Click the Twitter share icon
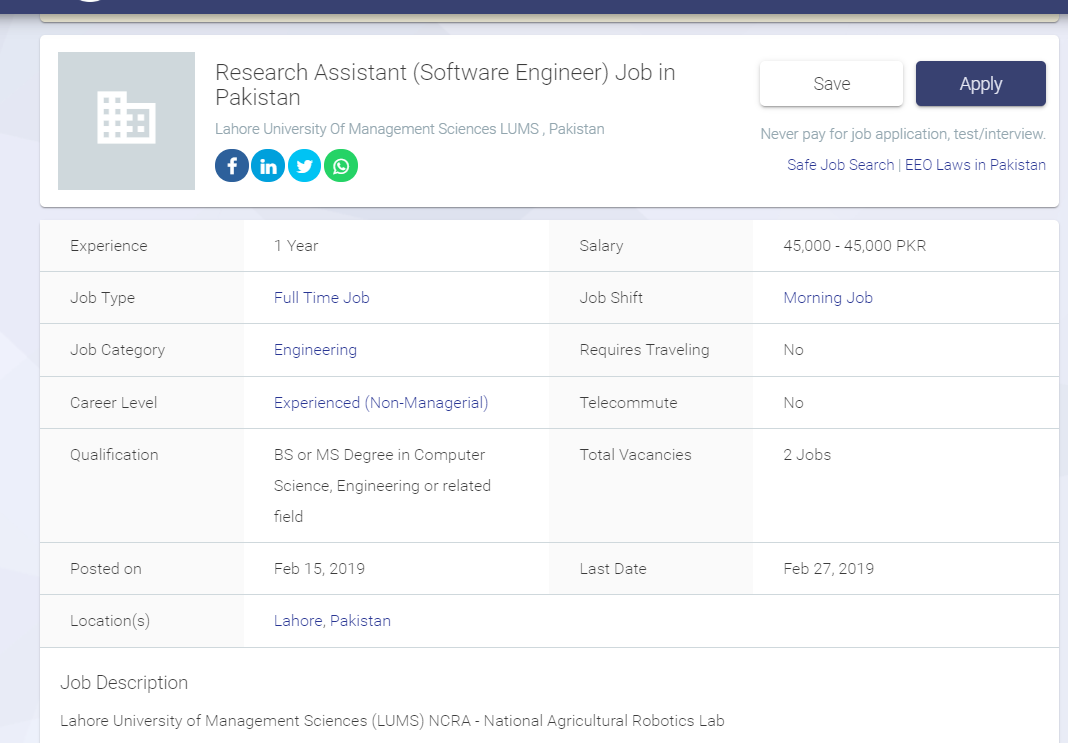 pyautogui.click(x=304, y=166)
